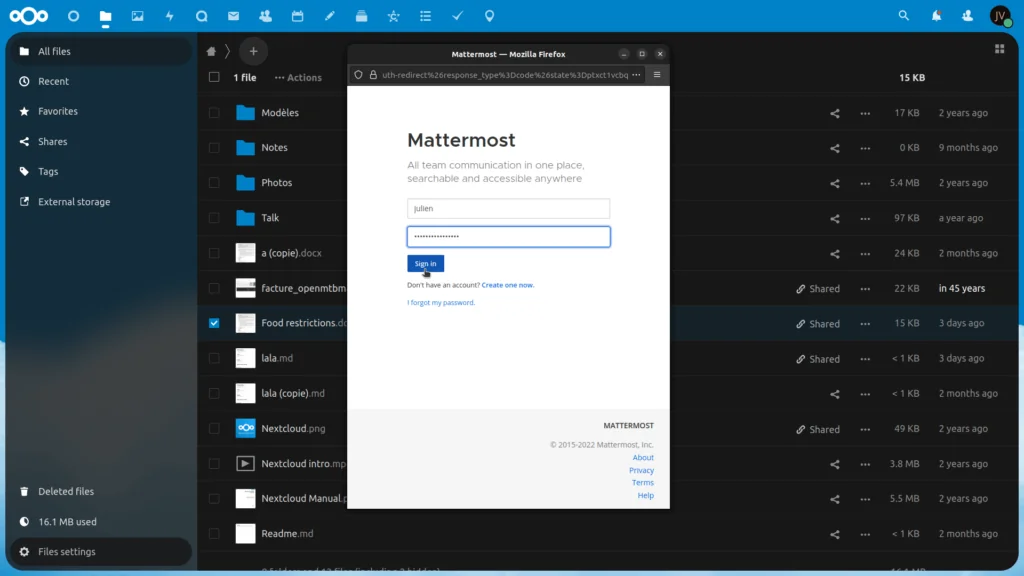Viewport: 1024px width, 576px height.
Task: Open the Tasks checkmark icon
Action: (x=457, y=16)
